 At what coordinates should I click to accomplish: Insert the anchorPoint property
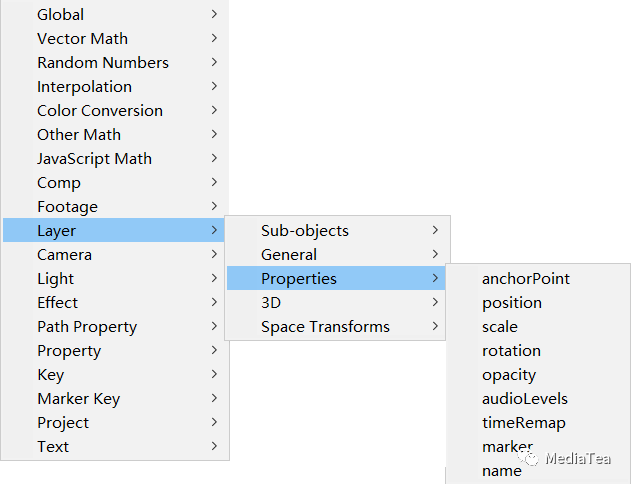pyautogui.click(x=525, y=279)
